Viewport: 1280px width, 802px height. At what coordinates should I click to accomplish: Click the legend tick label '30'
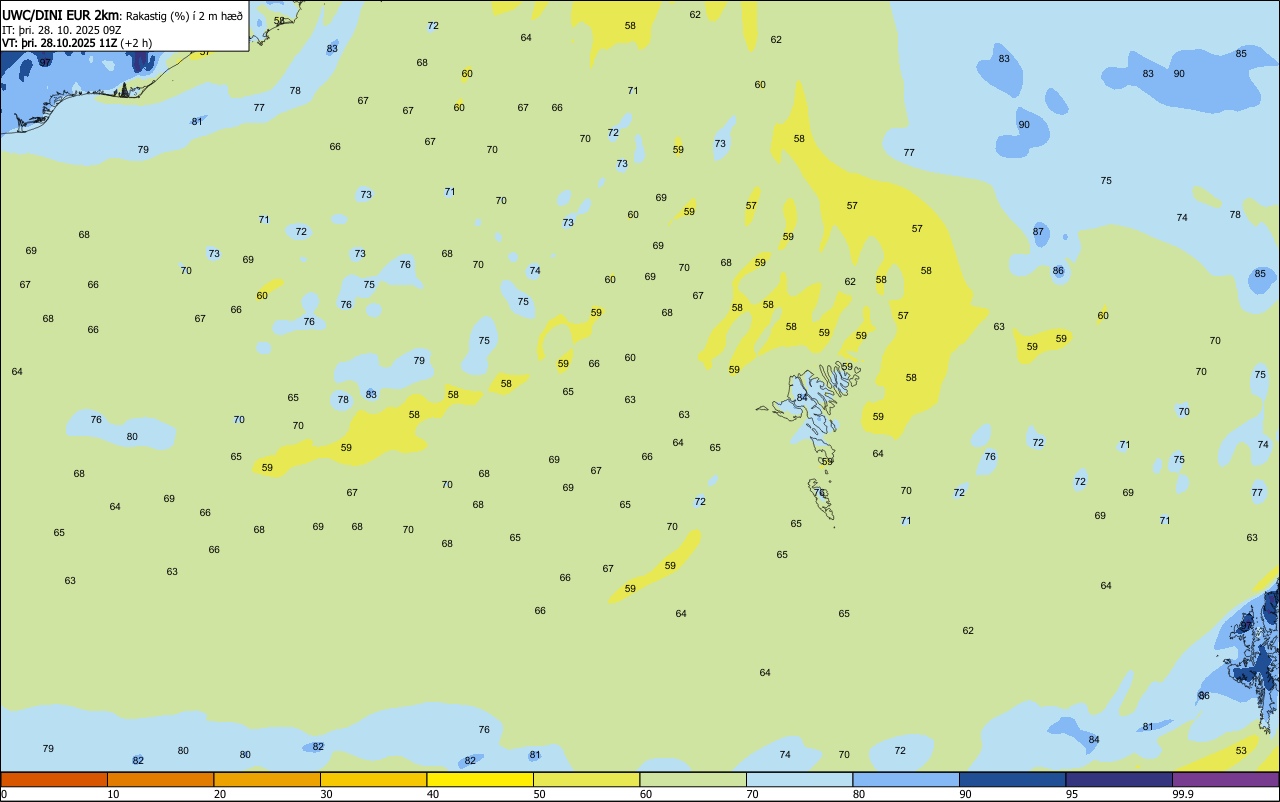click(326, 794)
